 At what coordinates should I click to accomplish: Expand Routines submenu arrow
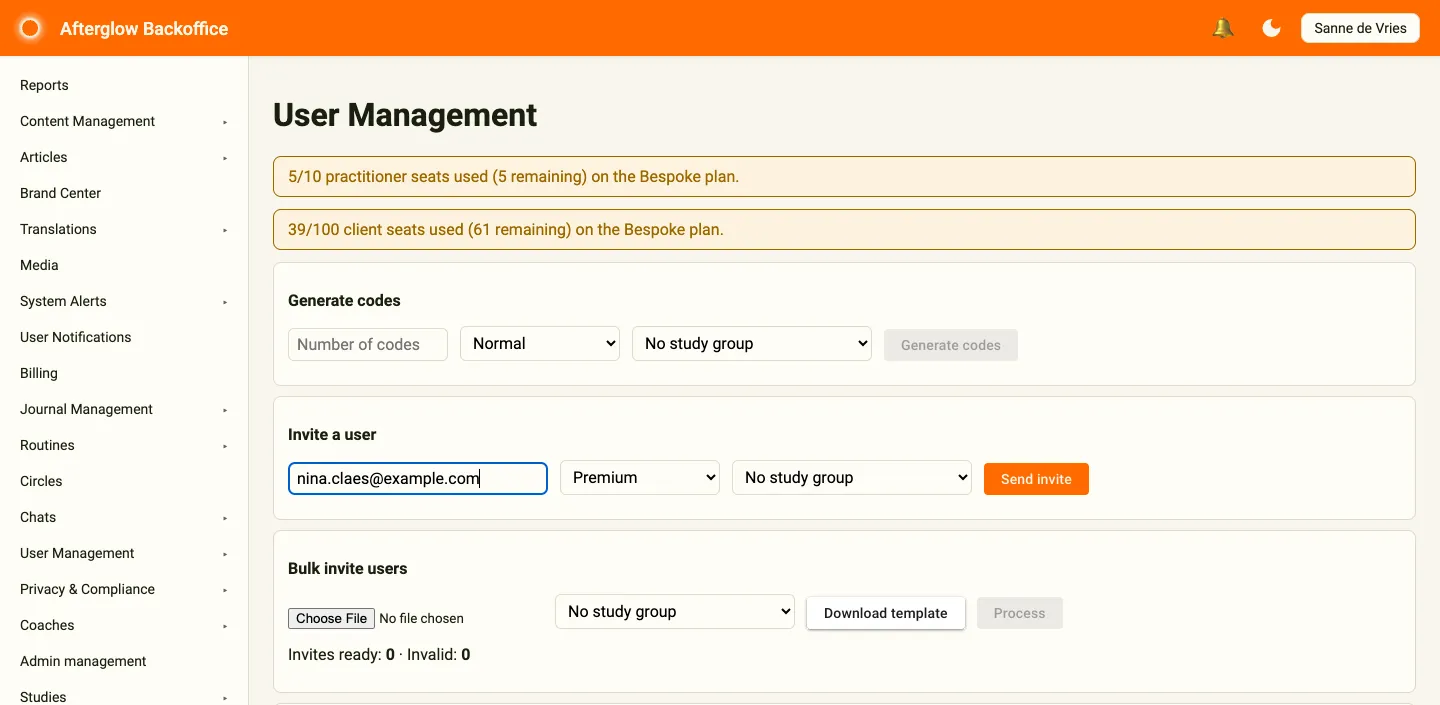(225, 446)
